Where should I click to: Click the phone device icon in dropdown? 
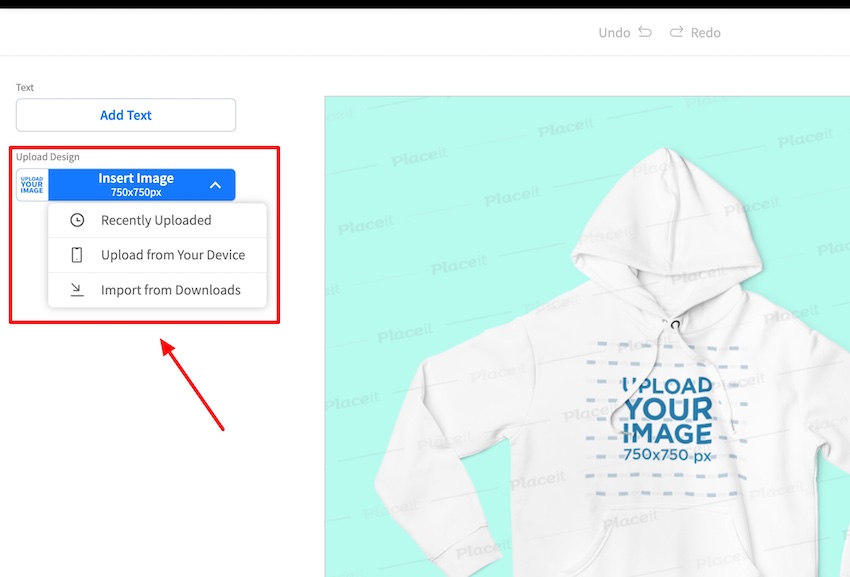point(77,255)
